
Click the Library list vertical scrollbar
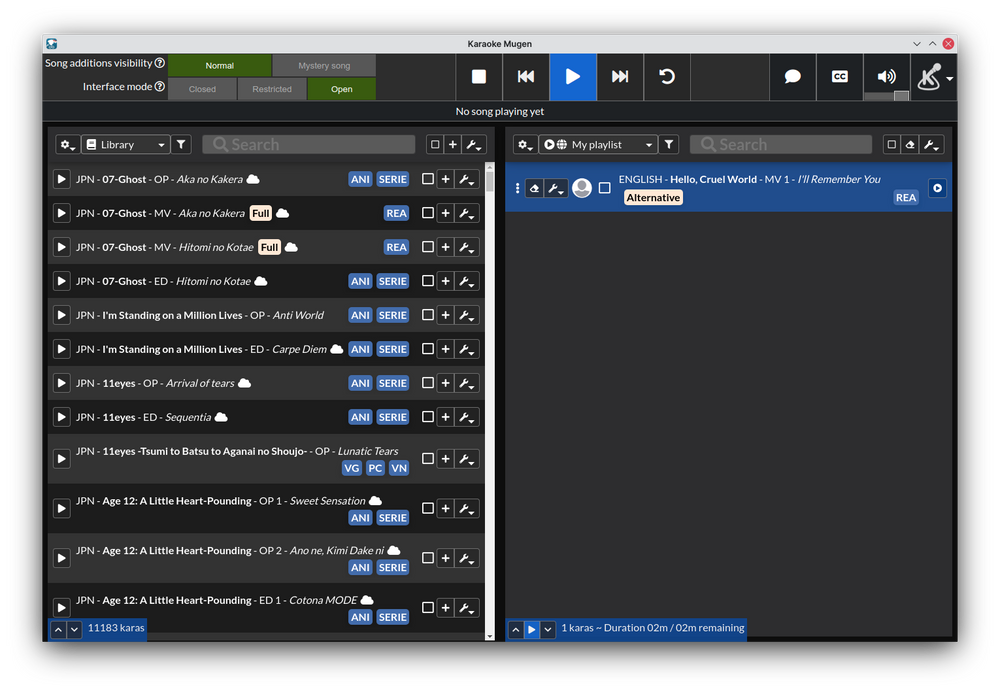tap(490, 401)
